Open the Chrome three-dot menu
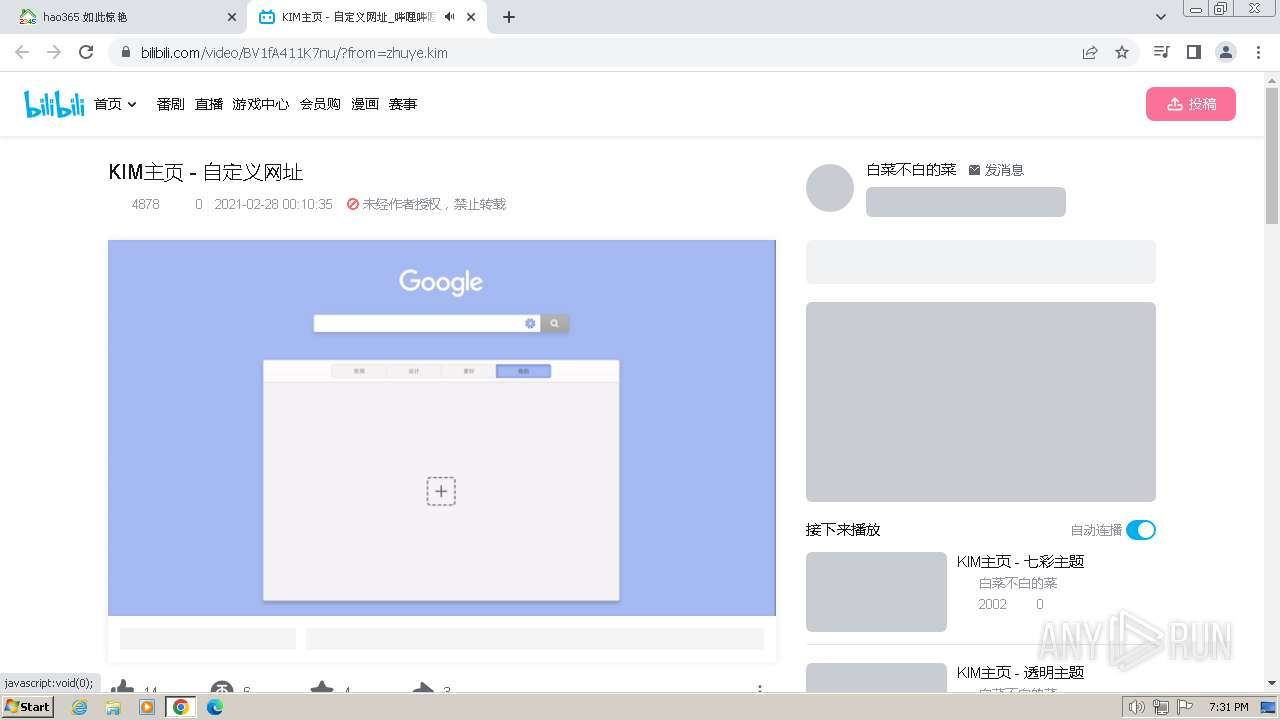Viewport: 1280px width, 720px height. coord(1258,52)
